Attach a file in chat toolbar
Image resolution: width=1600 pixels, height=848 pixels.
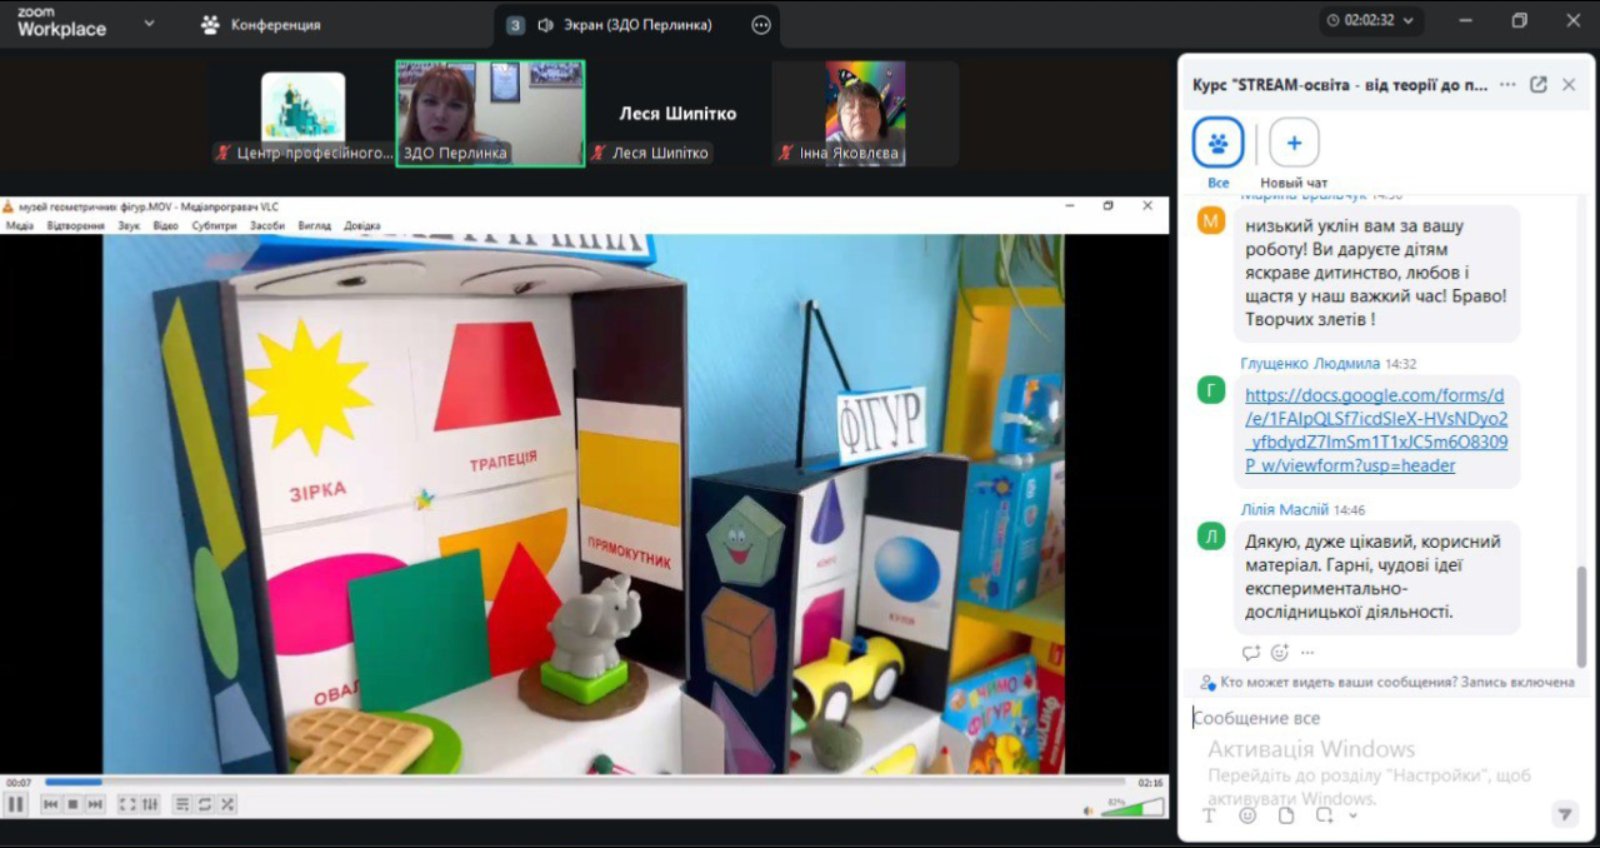click(1286, 815)
